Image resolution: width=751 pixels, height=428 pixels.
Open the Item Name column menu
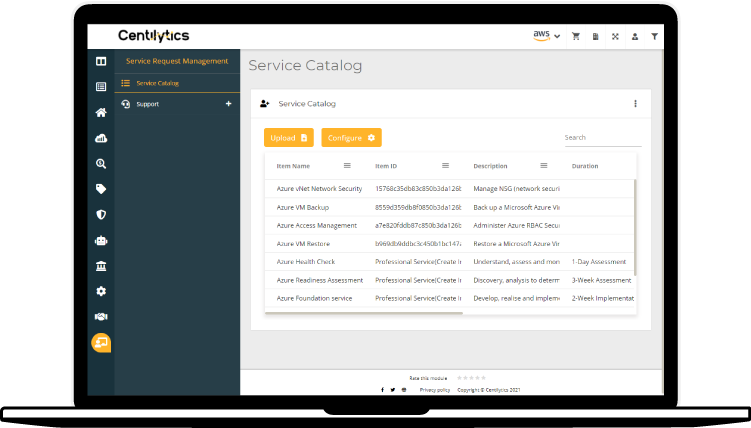[347, 166]
